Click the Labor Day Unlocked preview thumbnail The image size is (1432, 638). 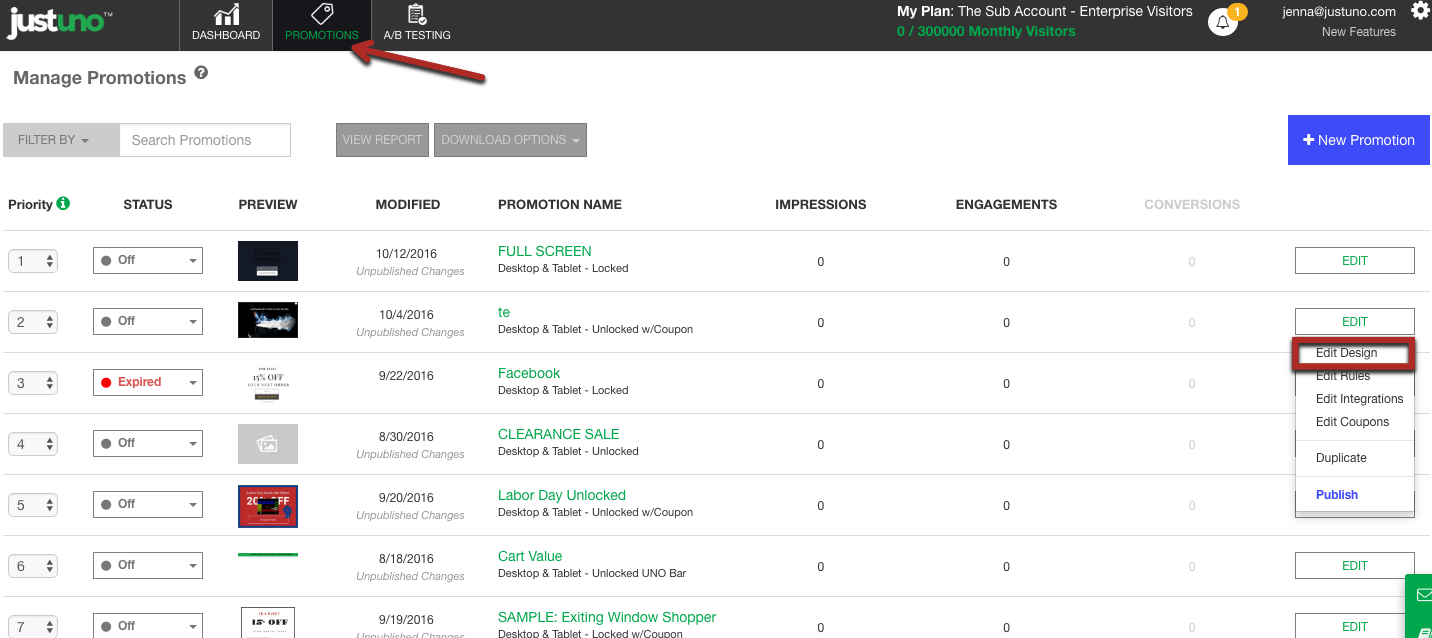click(268, 506)
